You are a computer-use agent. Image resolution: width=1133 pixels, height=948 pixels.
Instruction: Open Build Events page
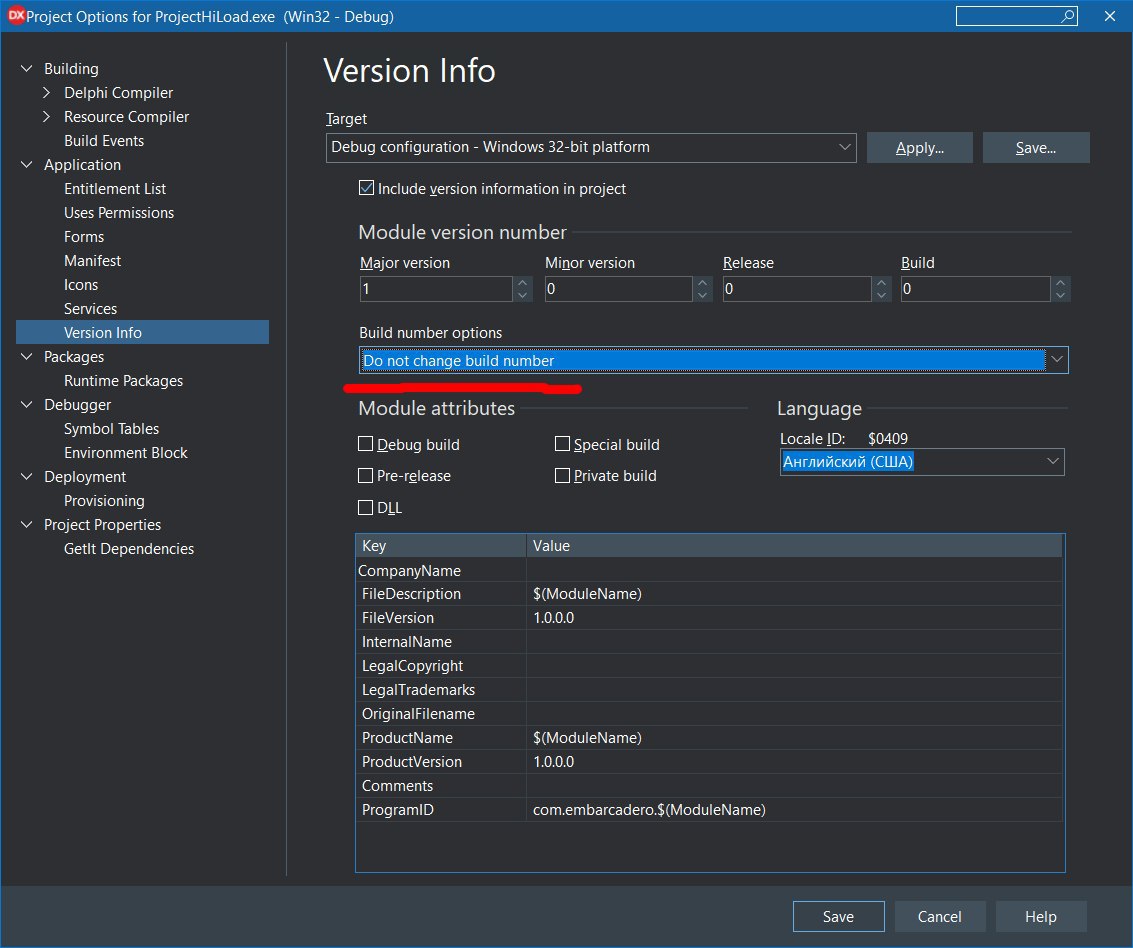[104, 141]
